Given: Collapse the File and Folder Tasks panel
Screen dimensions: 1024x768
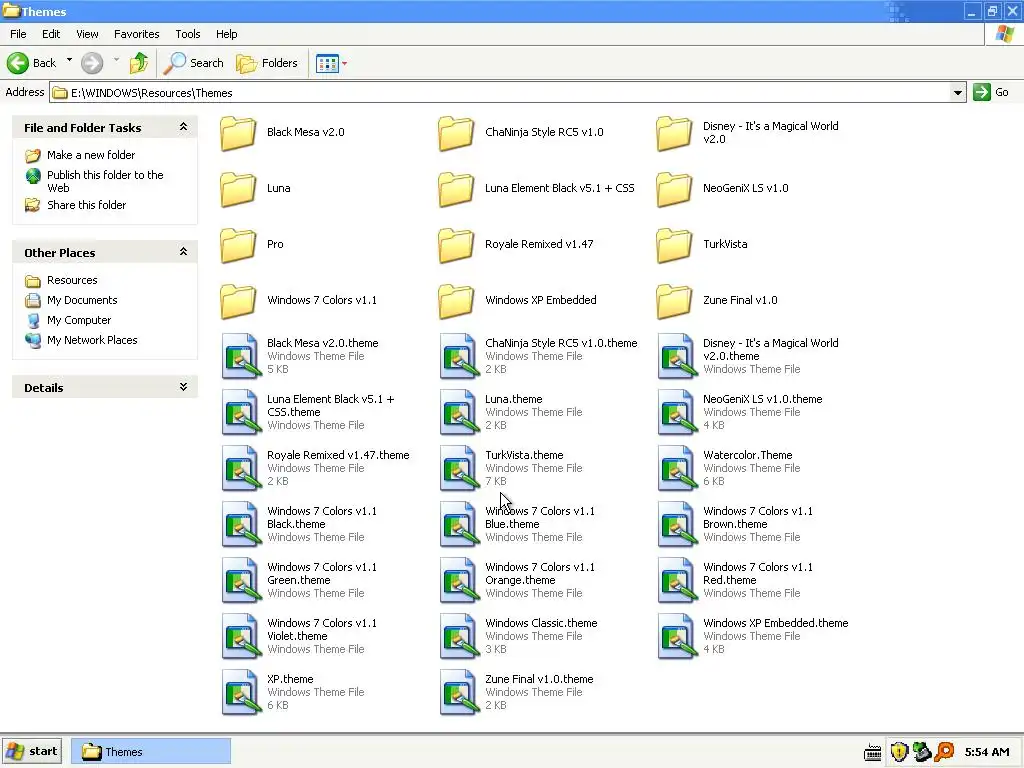Looking at the screenshot, I should point(184,127).
